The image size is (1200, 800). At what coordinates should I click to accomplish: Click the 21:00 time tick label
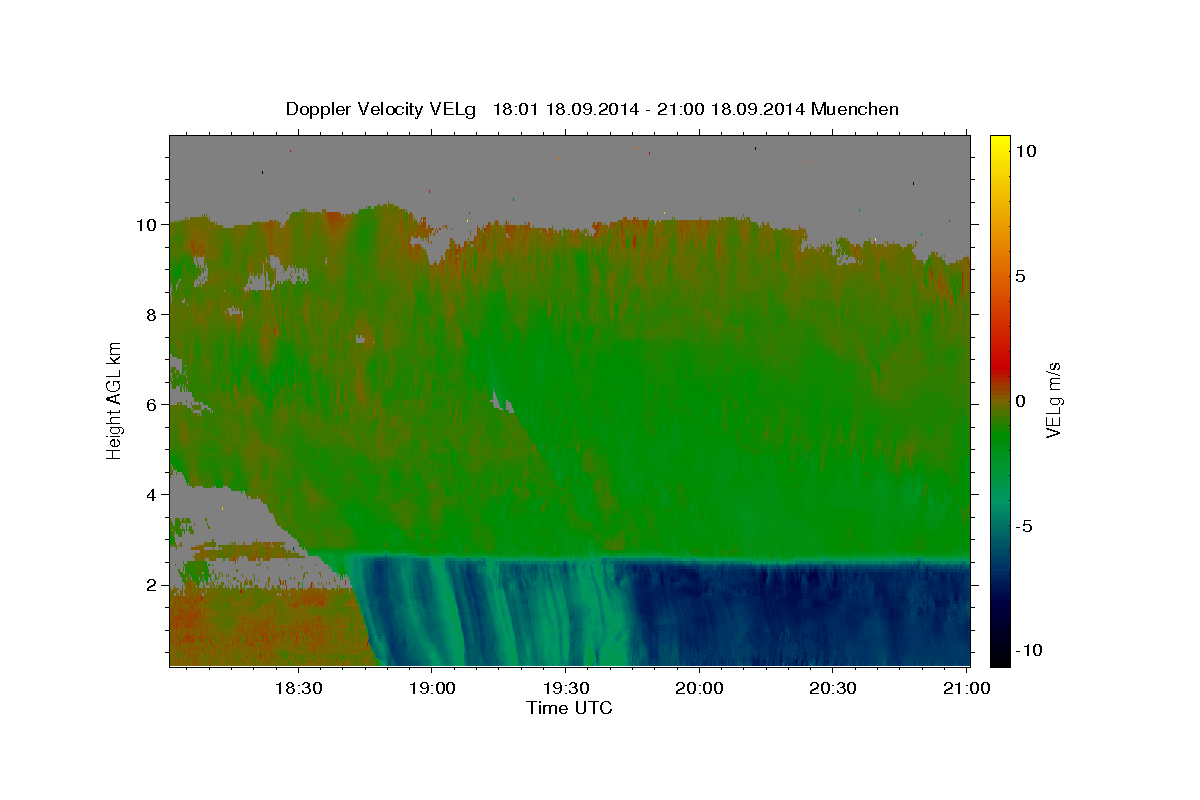click(967, 688)
